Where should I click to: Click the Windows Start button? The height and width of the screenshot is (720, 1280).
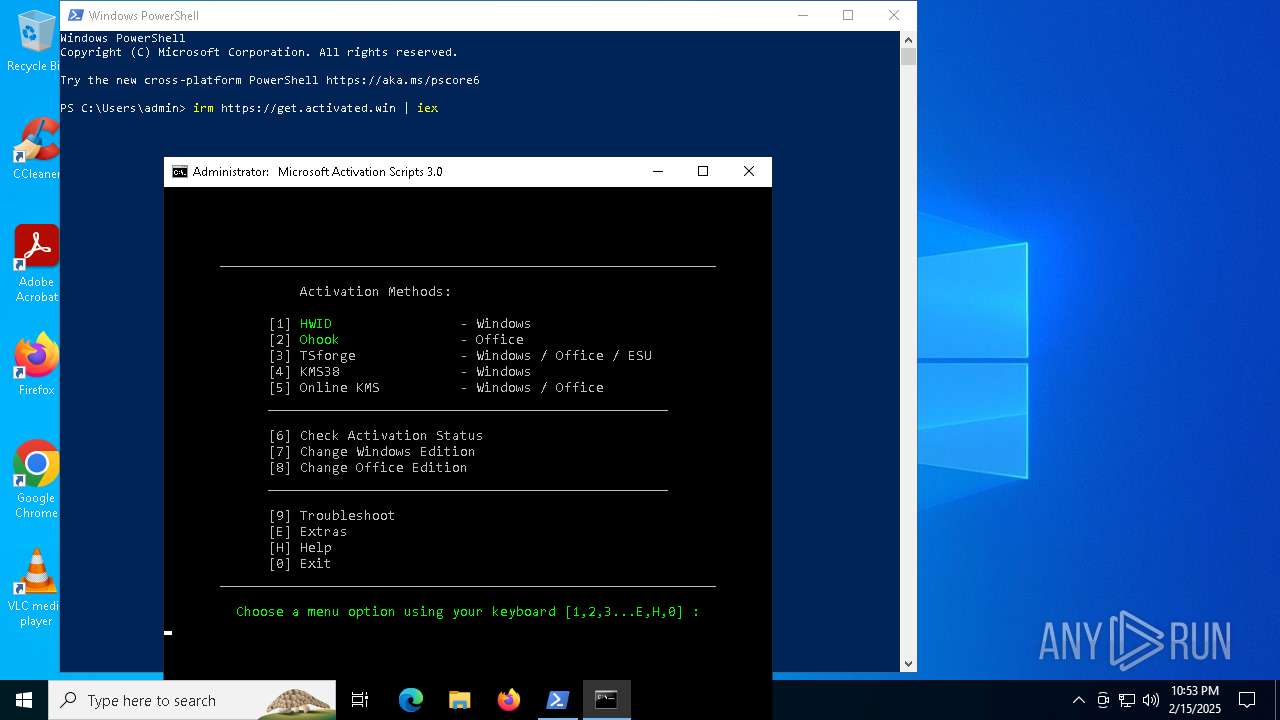(24, 700)
